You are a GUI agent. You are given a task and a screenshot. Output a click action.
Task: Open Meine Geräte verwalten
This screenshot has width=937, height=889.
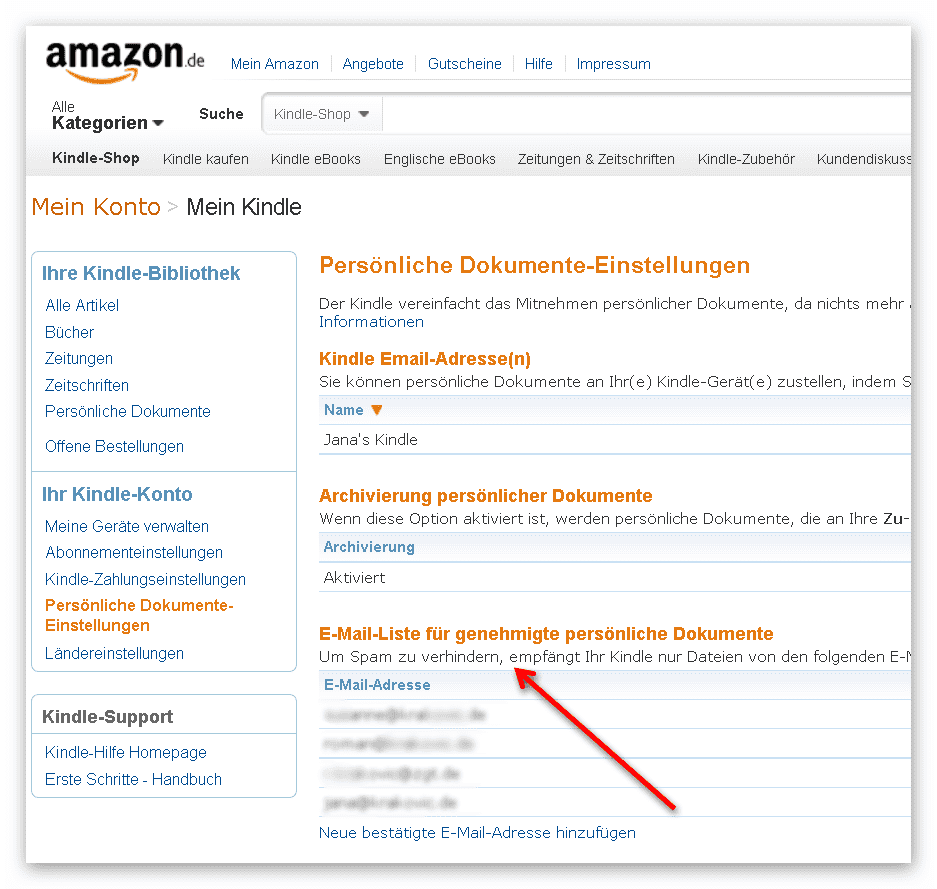click(127, 526)
